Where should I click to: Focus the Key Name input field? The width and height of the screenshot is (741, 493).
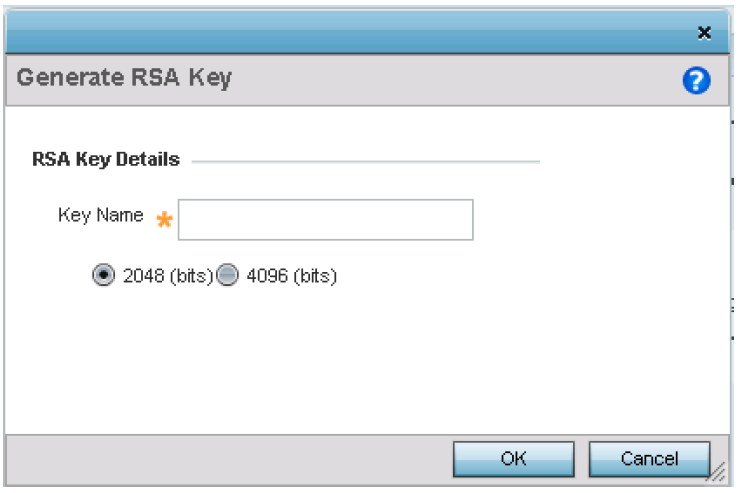[x=326, y=220]
